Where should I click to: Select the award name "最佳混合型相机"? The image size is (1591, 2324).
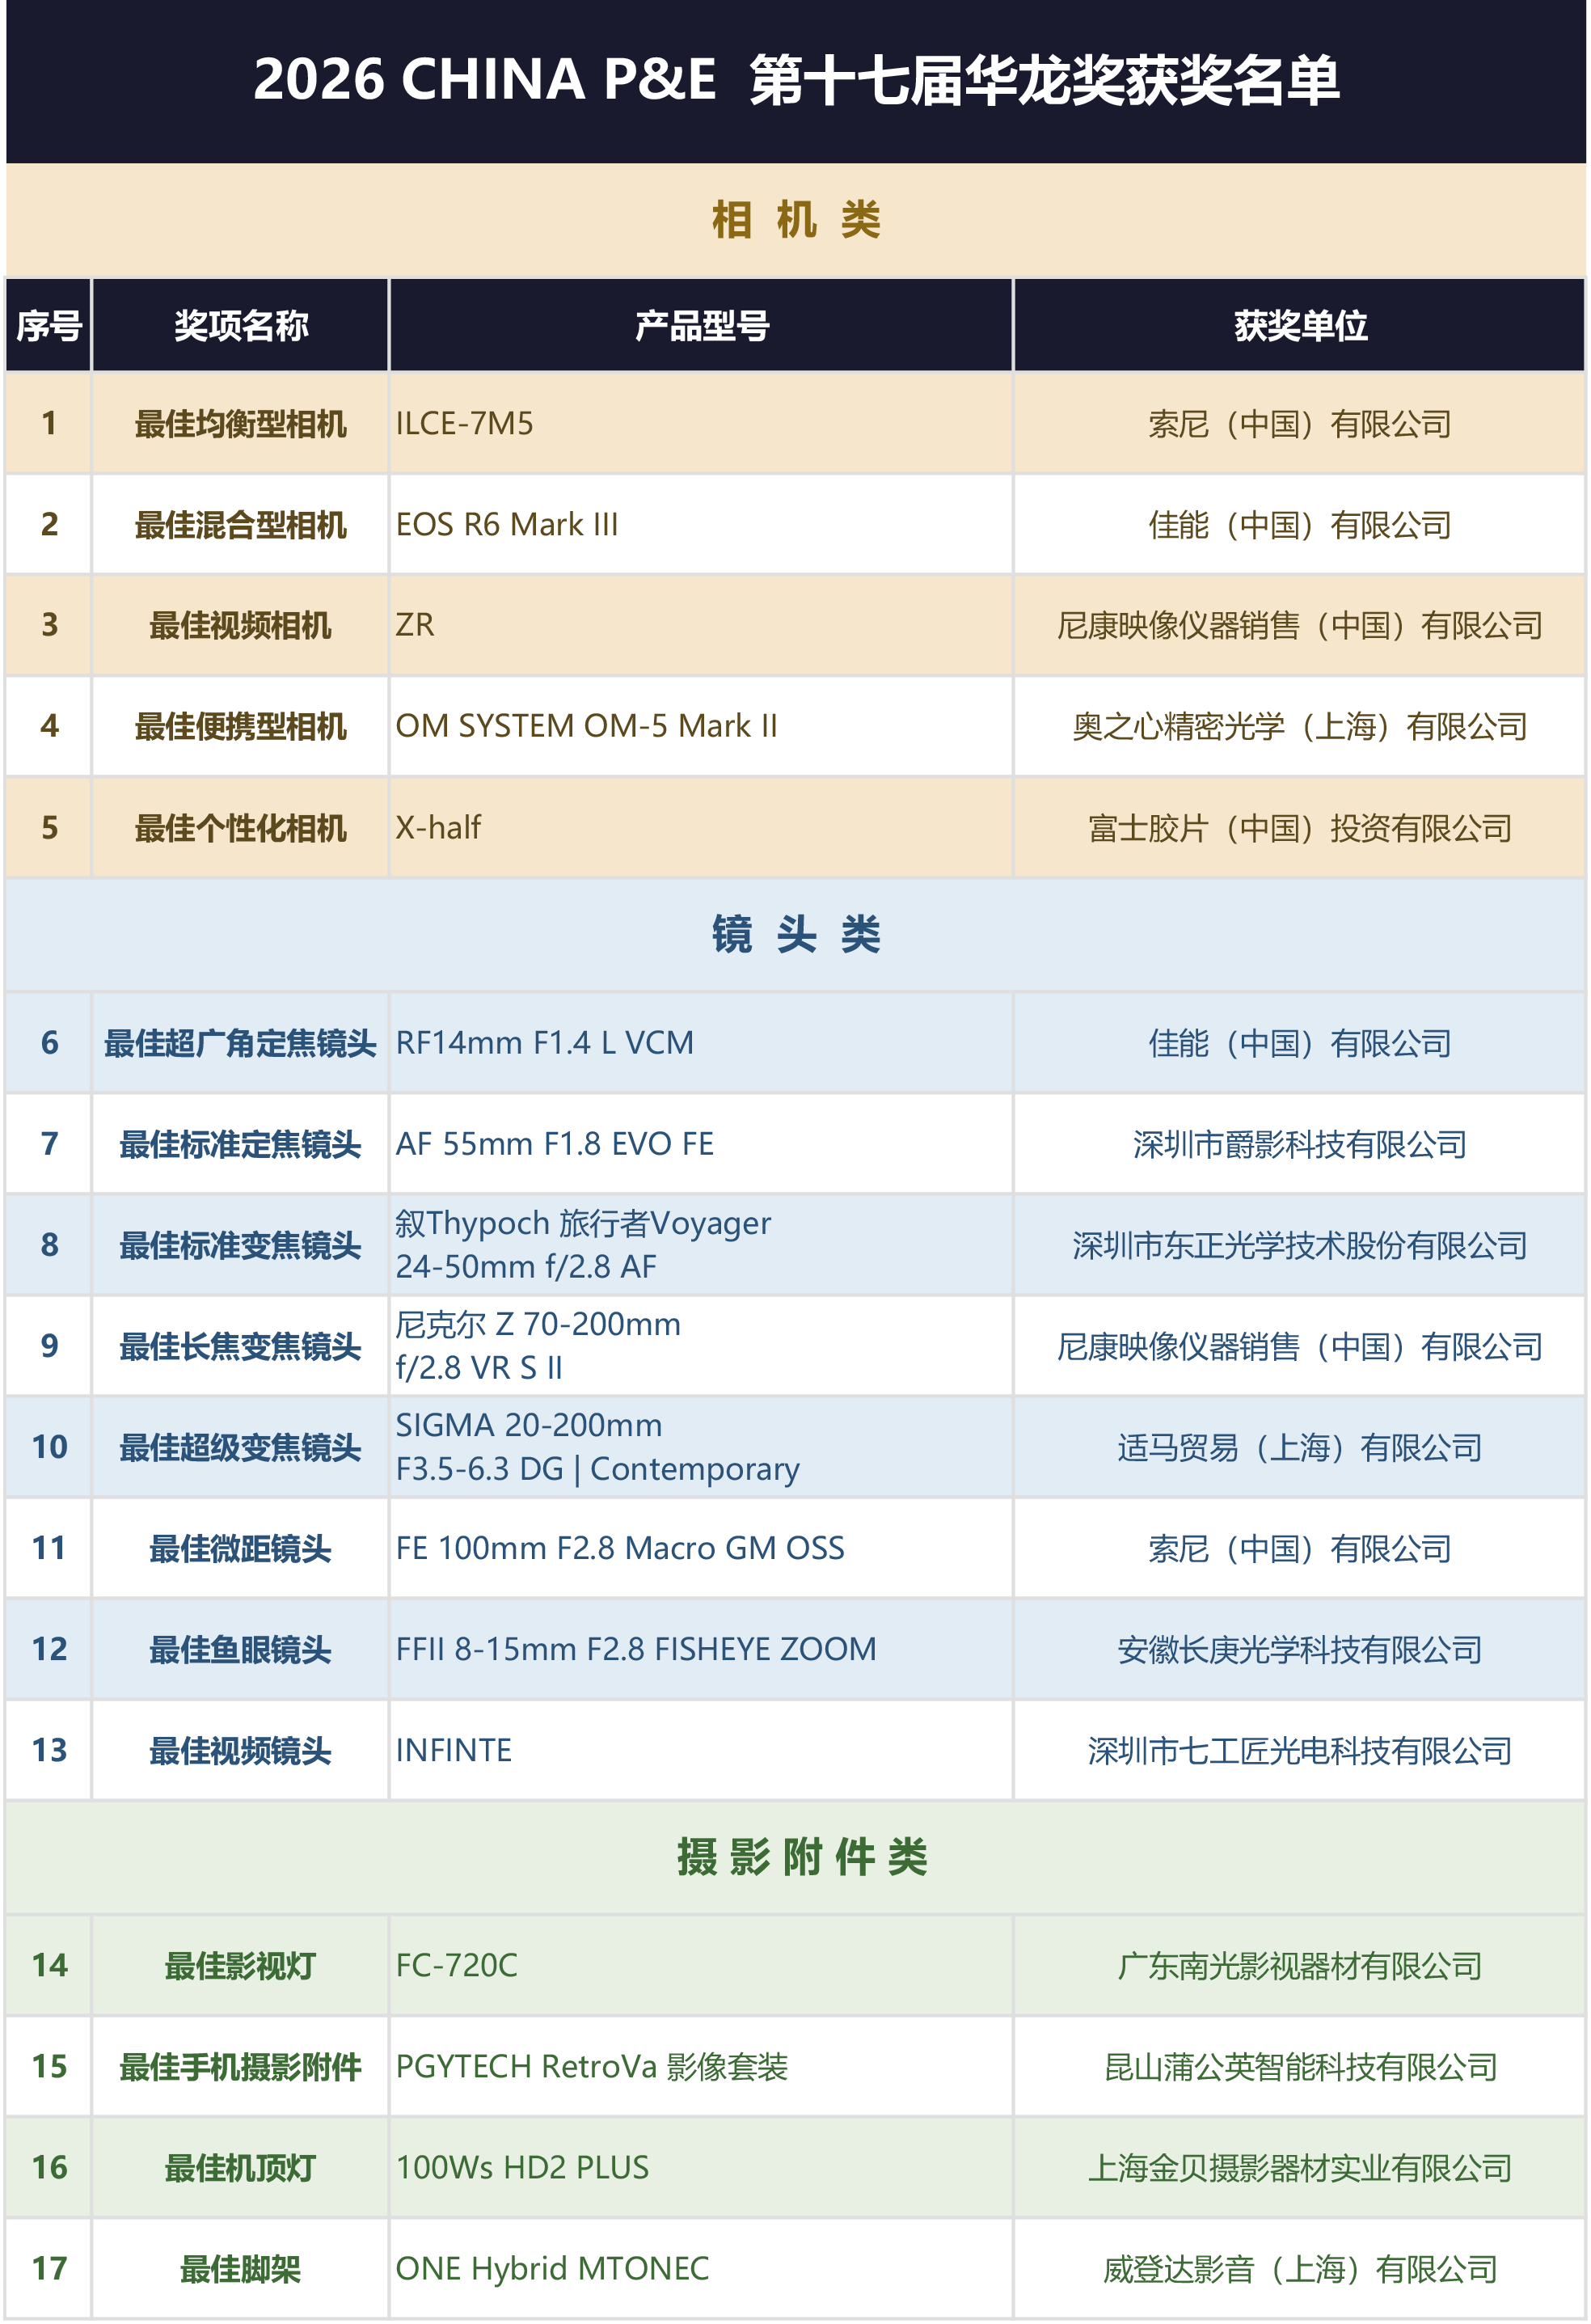[241, 525]
